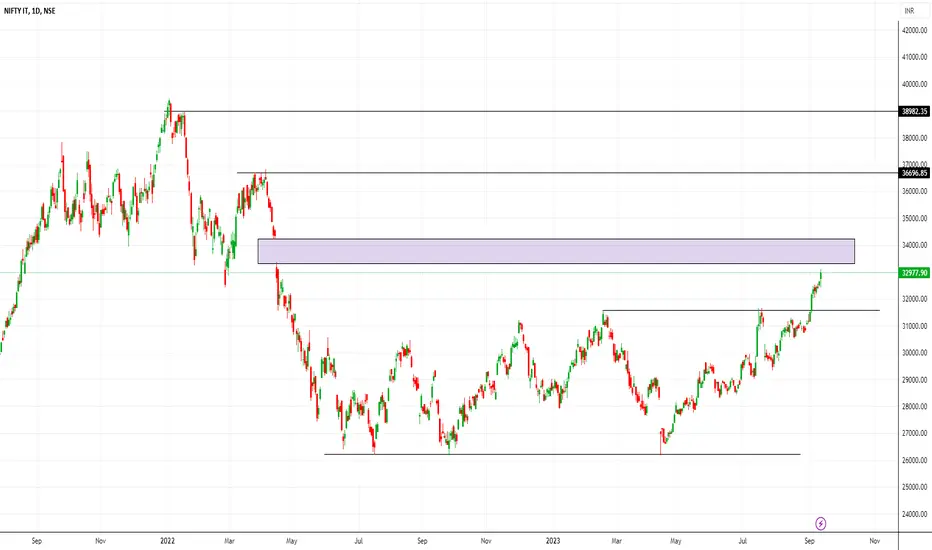Click the 28000.00 price axis label
Screen dimensions: 932x550
point(915,407)
